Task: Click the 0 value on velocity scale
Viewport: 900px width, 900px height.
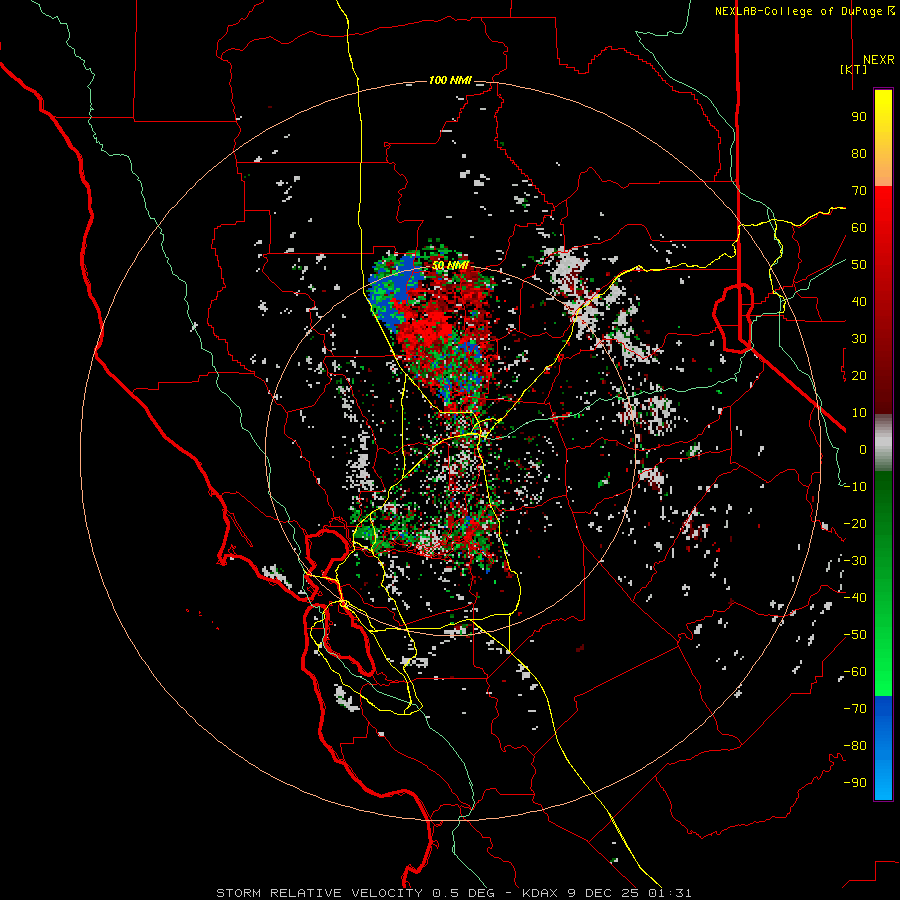Action: click(863, 450)
